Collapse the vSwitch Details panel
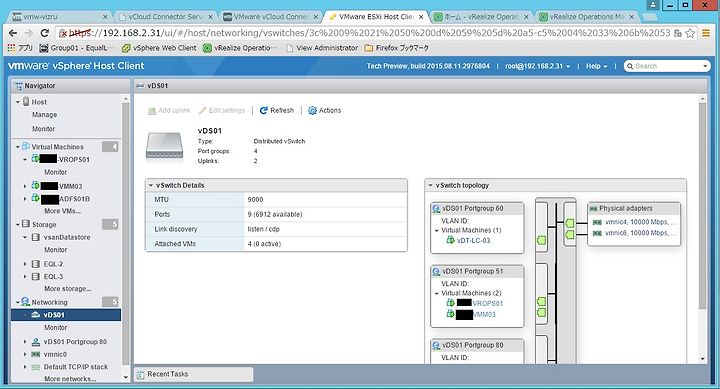Viewport: 720px width, 389px height. [151, 186]
